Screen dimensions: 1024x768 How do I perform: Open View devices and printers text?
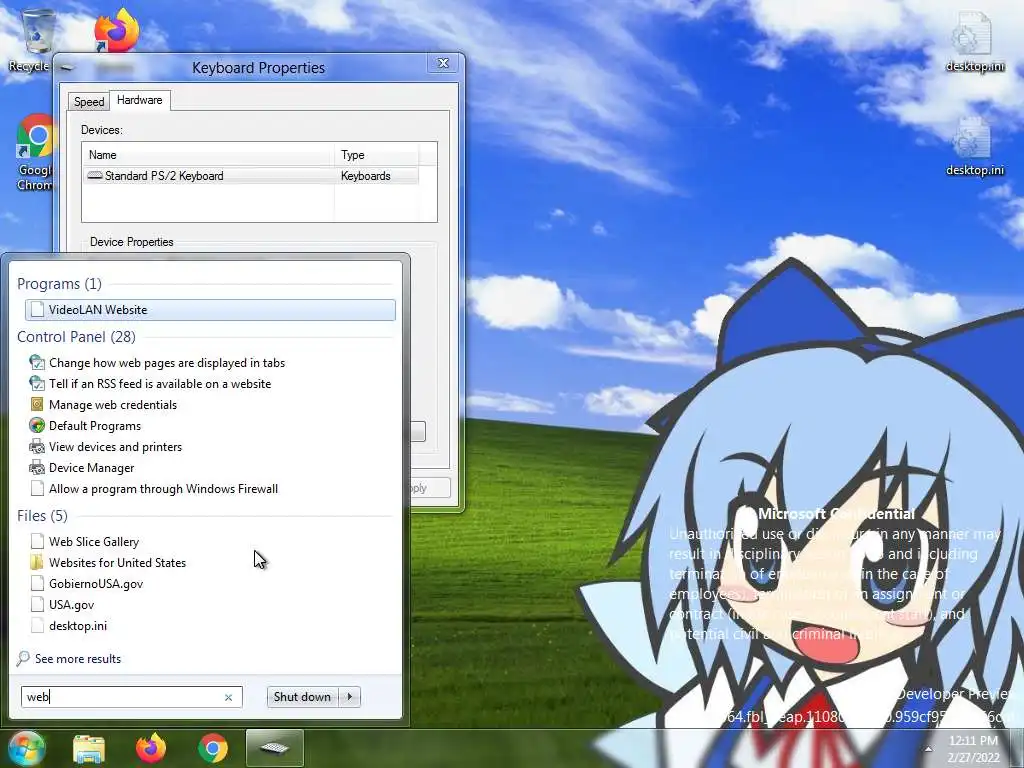coord(116,447)
